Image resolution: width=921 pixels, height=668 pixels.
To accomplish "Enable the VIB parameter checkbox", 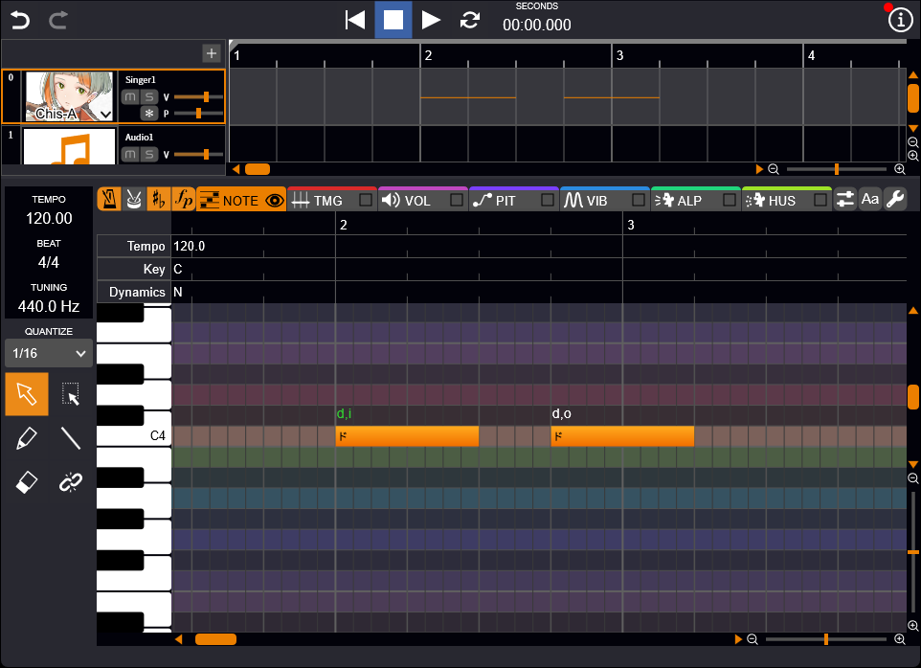I will pos(639,200).
